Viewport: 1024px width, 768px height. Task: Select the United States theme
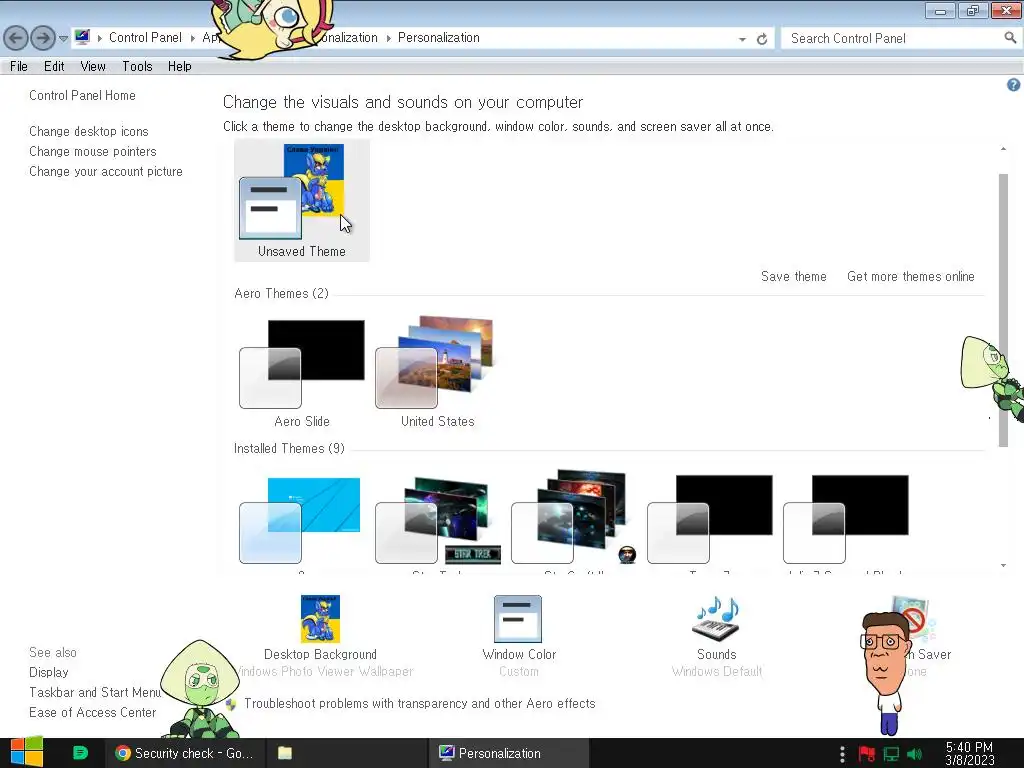[438, 373]
